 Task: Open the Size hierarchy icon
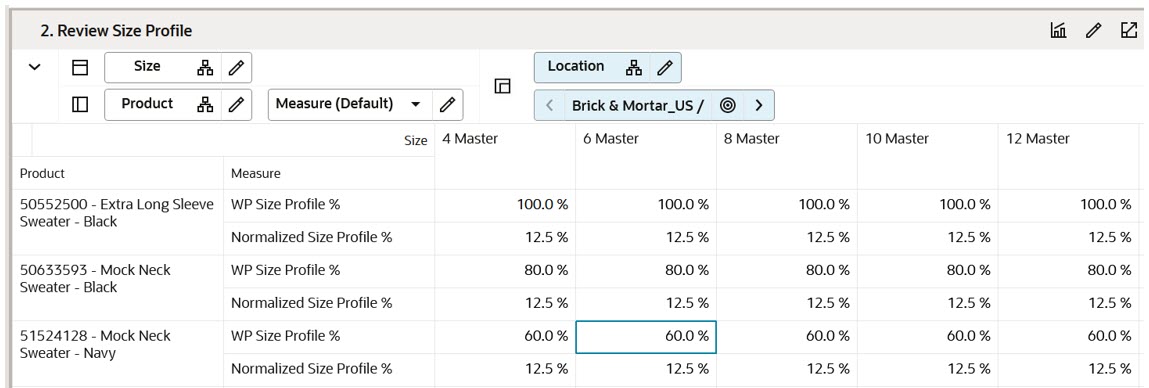pos(205,67)
